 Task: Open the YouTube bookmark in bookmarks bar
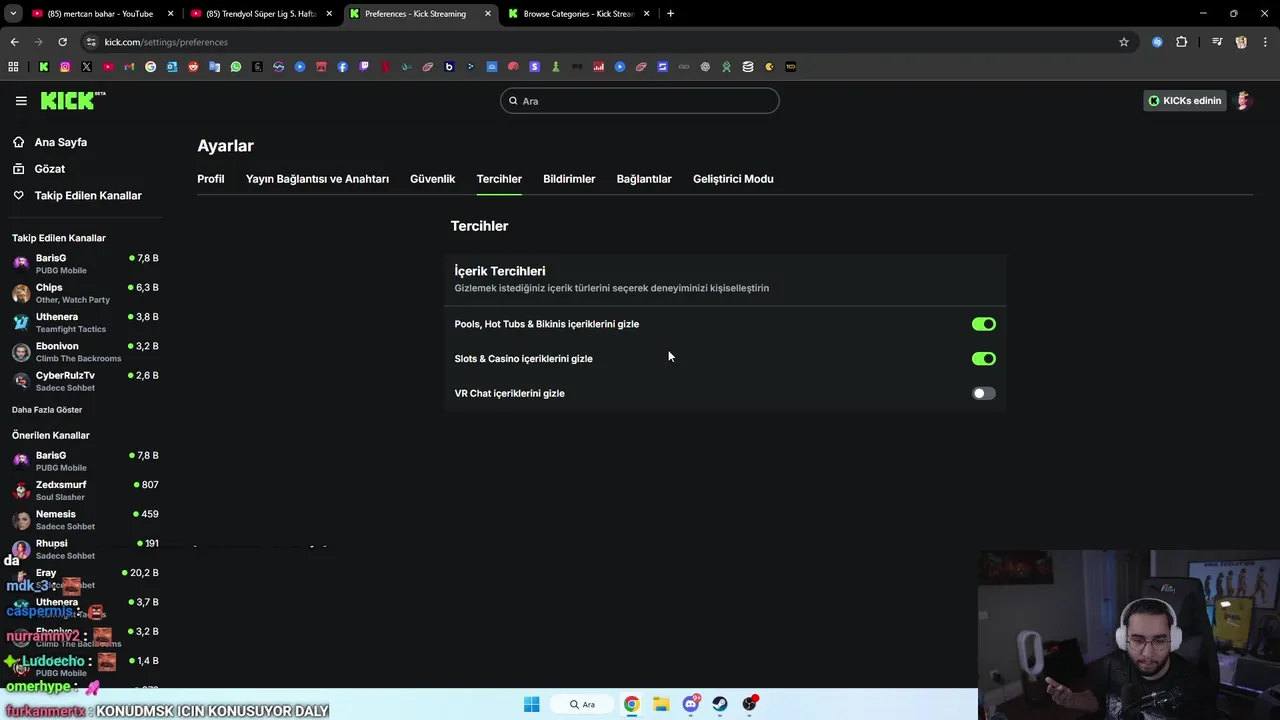point(108,67)
